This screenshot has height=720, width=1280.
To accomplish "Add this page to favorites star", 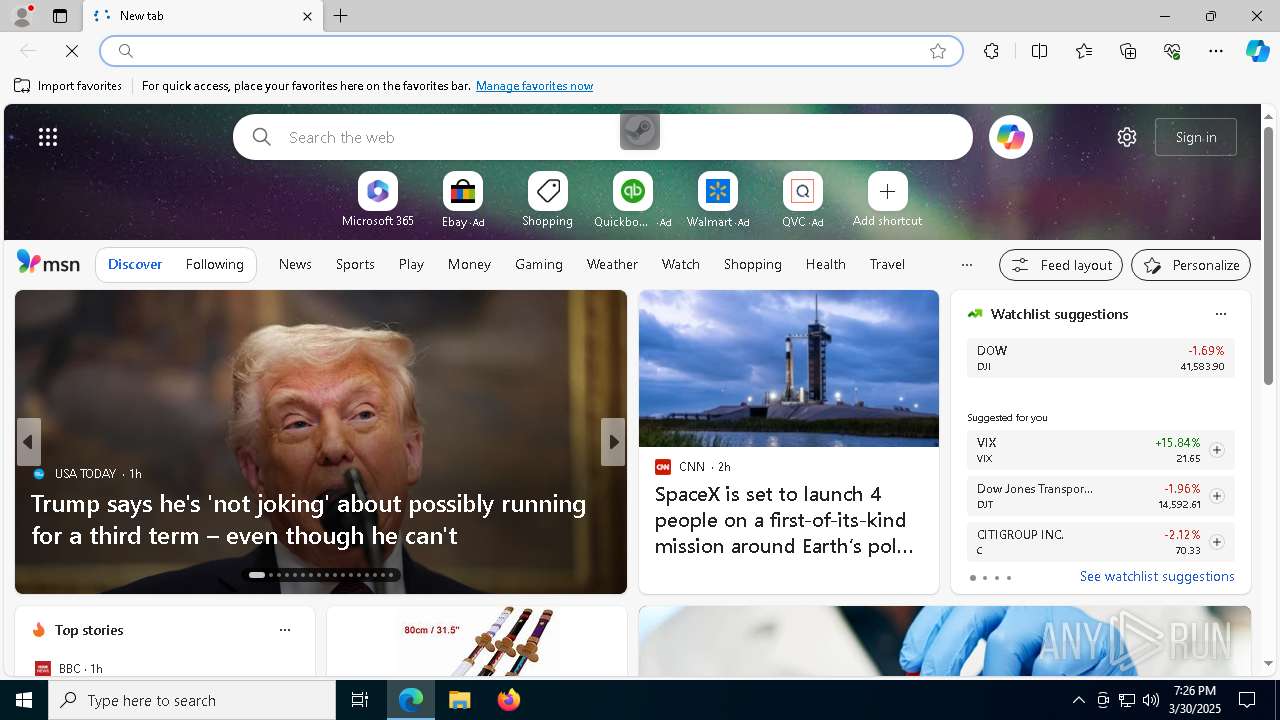I will pyautogui.click(x=937, y=51).
